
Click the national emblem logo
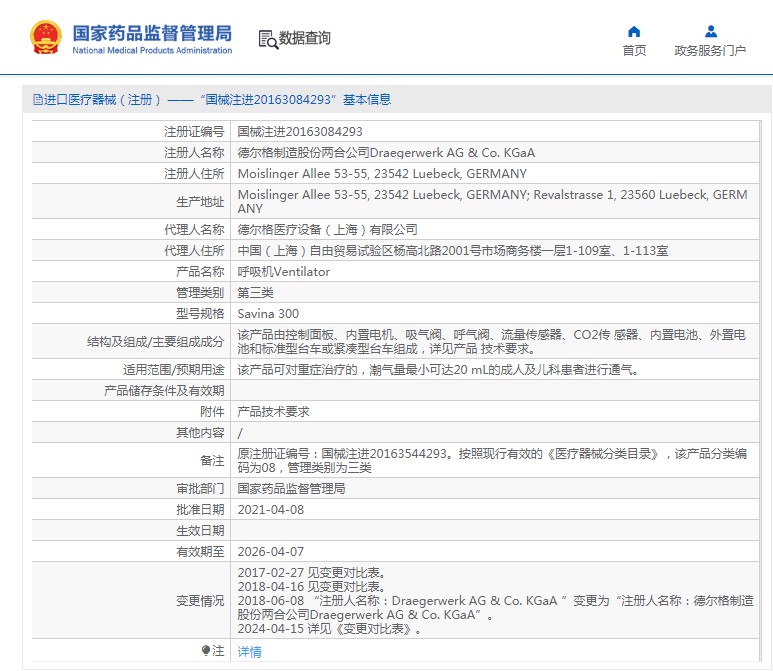point(46,37)
